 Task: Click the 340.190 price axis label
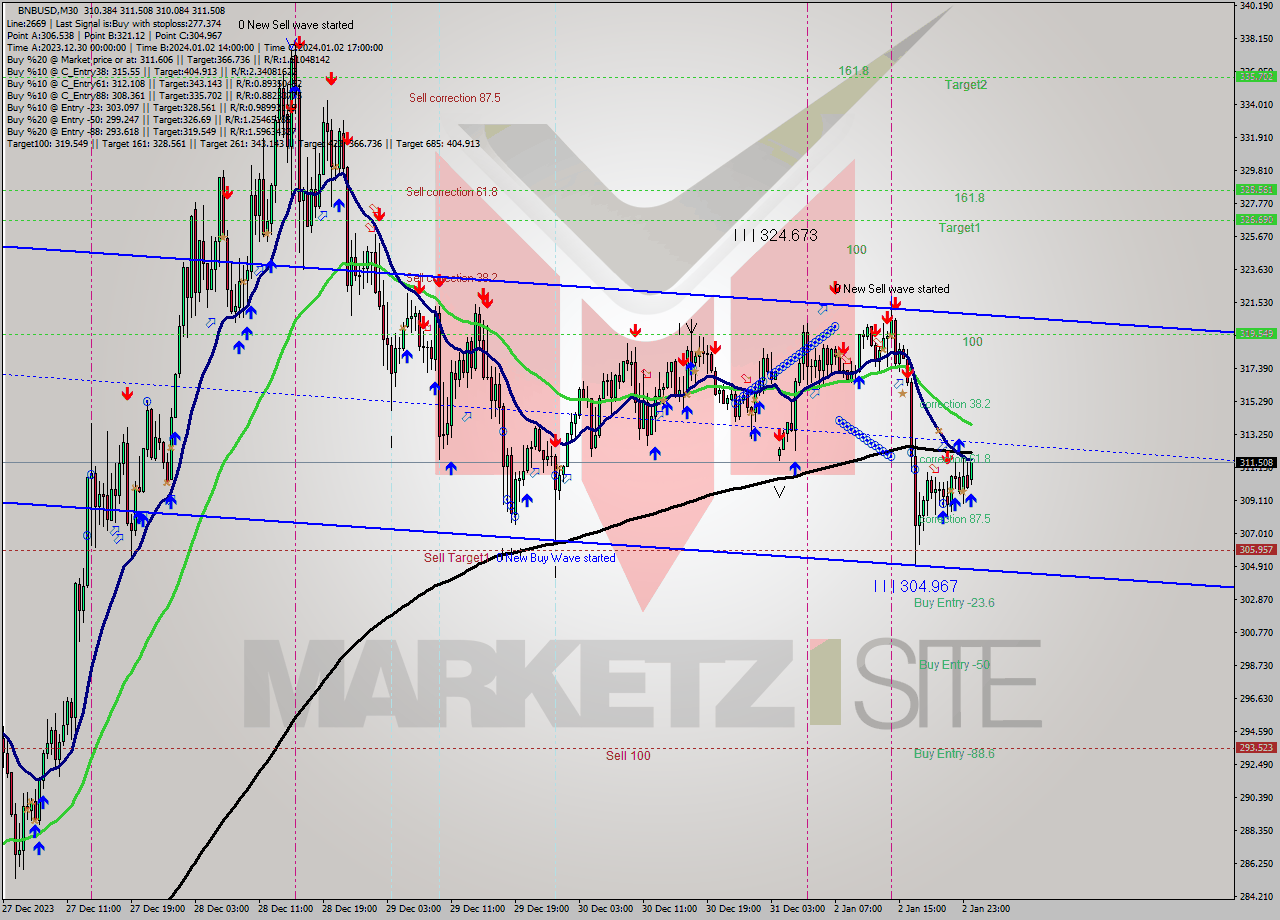coord(1256,6)
